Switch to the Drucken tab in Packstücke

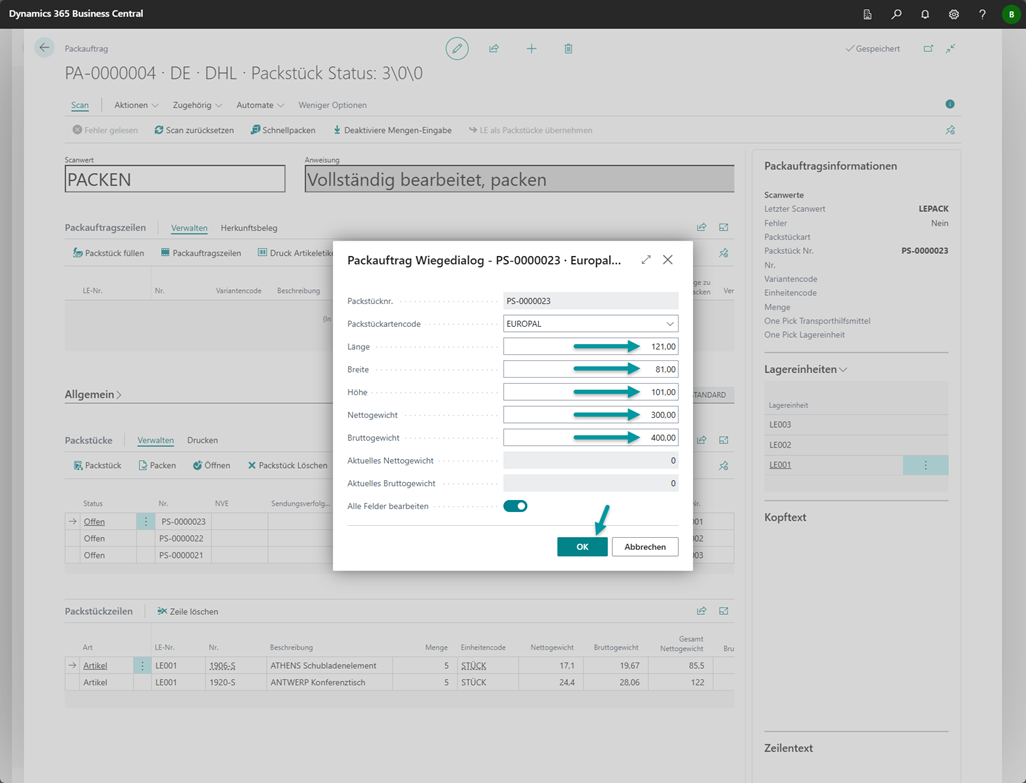[202, 440]
